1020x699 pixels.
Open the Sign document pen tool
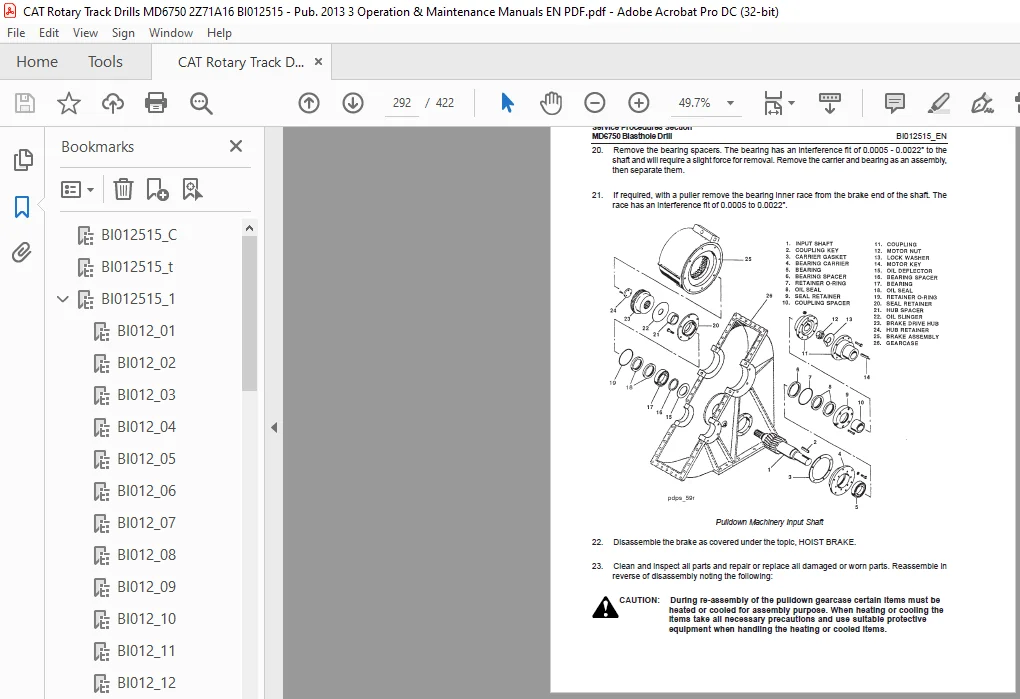[982, 103]
